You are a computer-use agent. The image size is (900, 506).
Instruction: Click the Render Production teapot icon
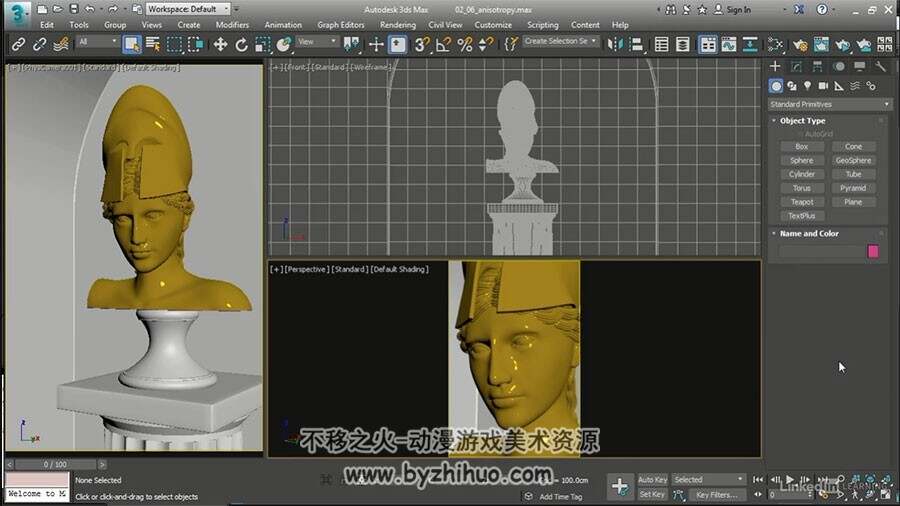(843, 44)
